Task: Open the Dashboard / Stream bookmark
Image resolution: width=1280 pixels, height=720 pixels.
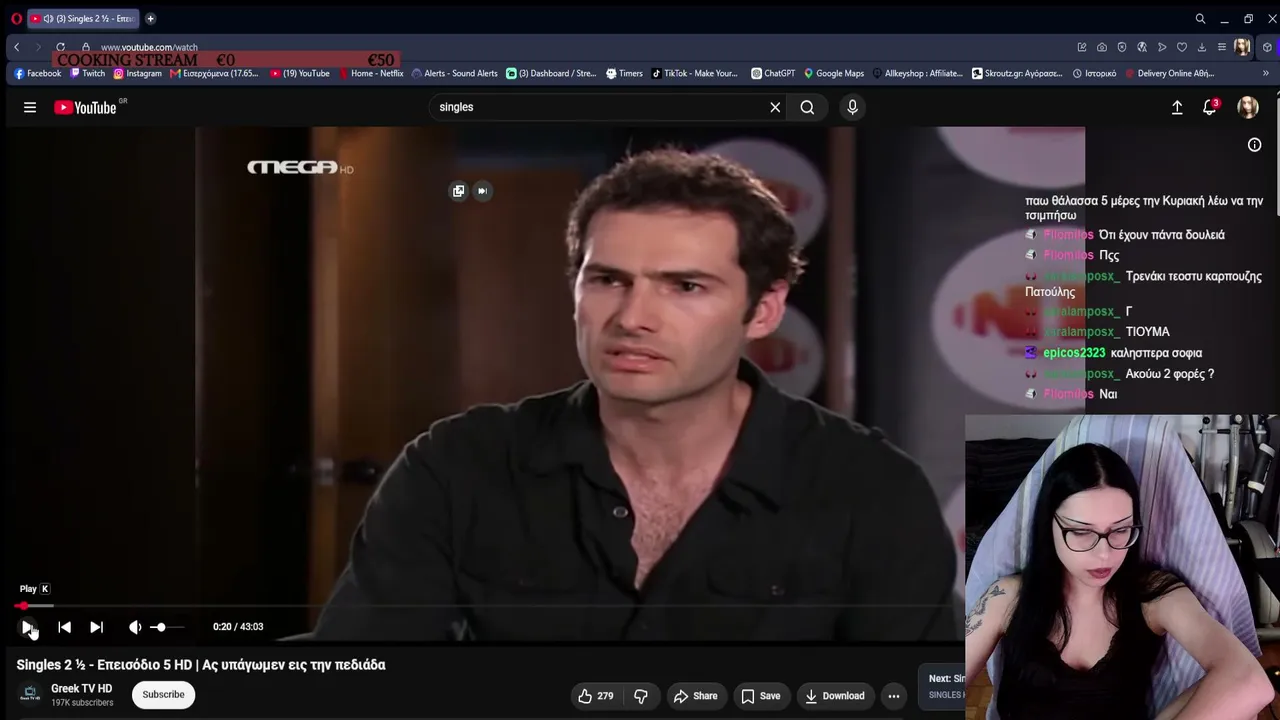Action: (x=551, y=73)
